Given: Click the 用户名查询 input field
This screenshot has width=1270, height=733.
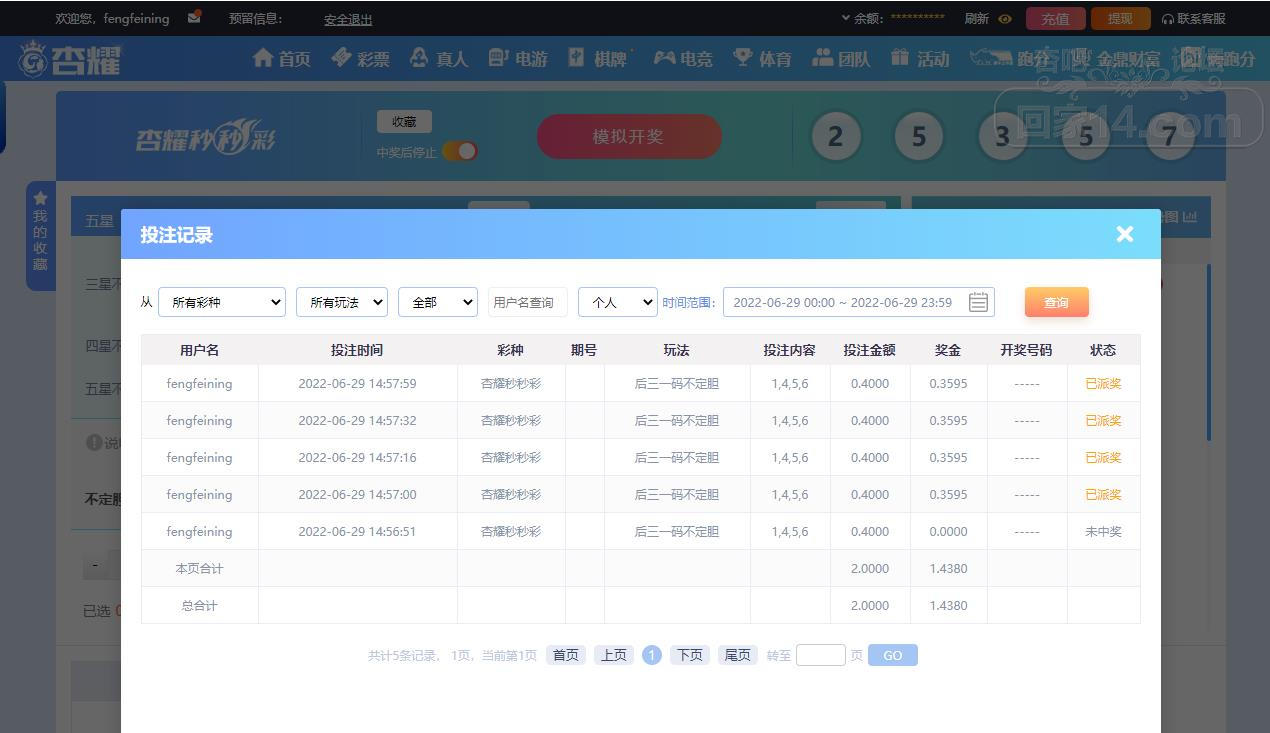Looking at the screenshot, I should click(527, 302).
